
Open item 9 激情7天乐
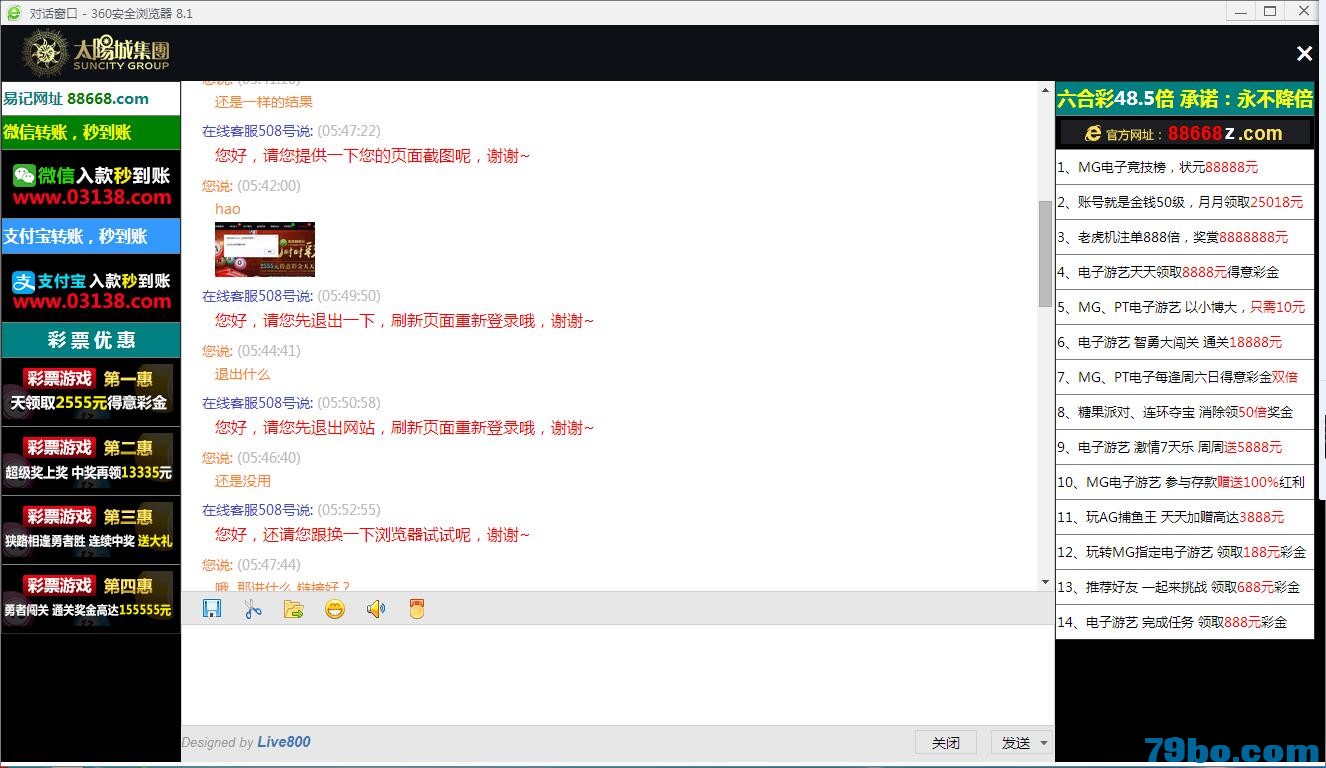1185,447
